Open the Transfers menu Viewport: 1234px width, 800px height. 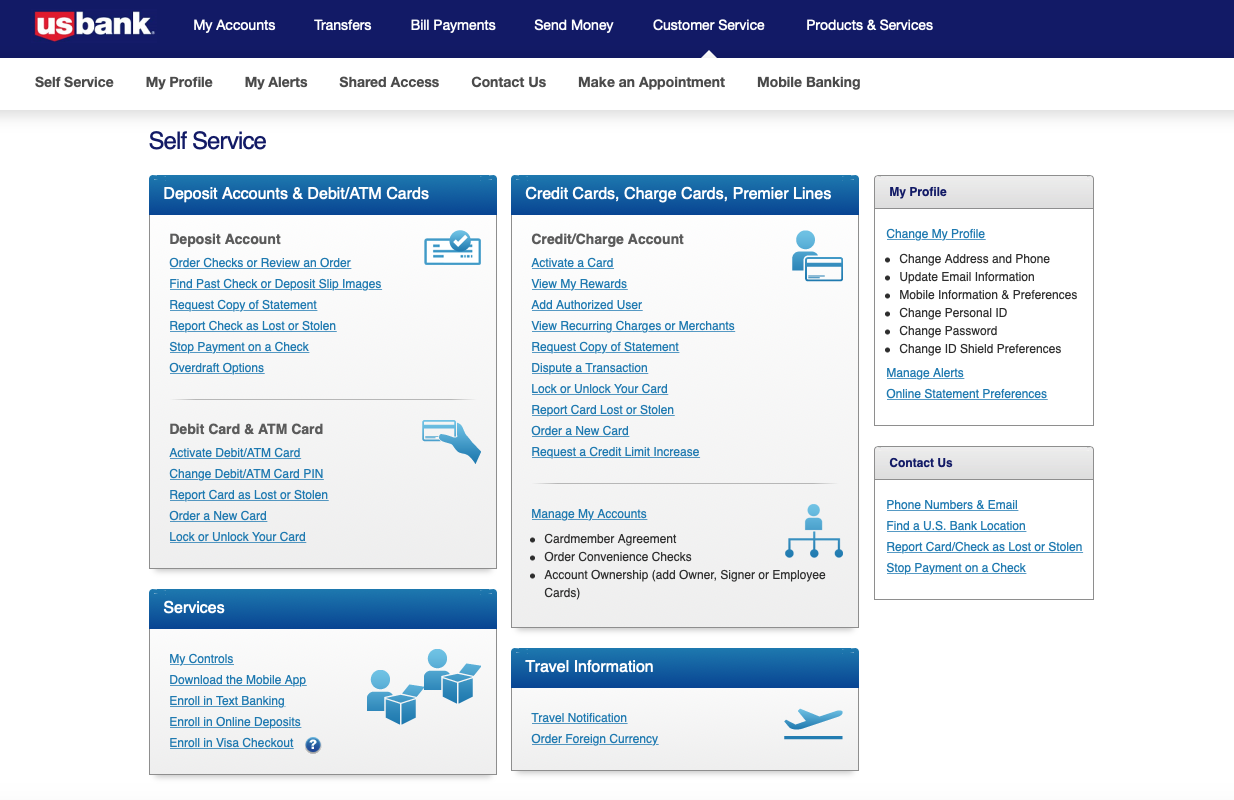point(343,25)
